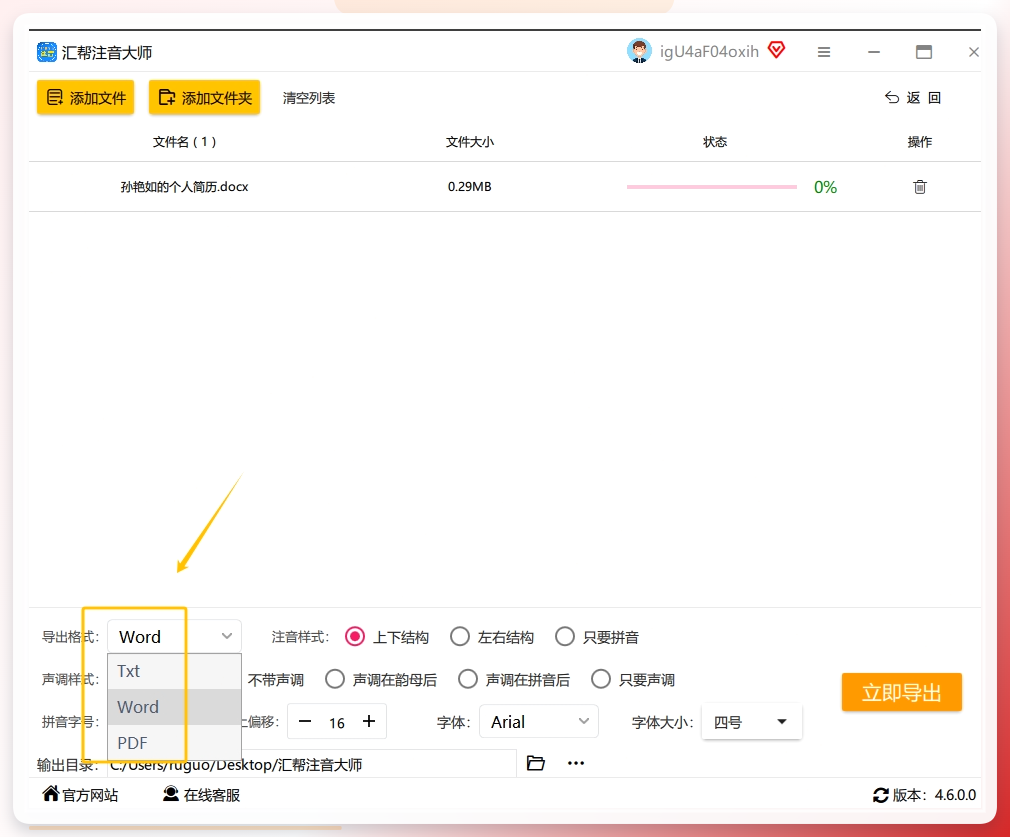Open the hamburger menu icon in title bar
The height and width of the screenshot is (837, 1010).
pos(823,52)
